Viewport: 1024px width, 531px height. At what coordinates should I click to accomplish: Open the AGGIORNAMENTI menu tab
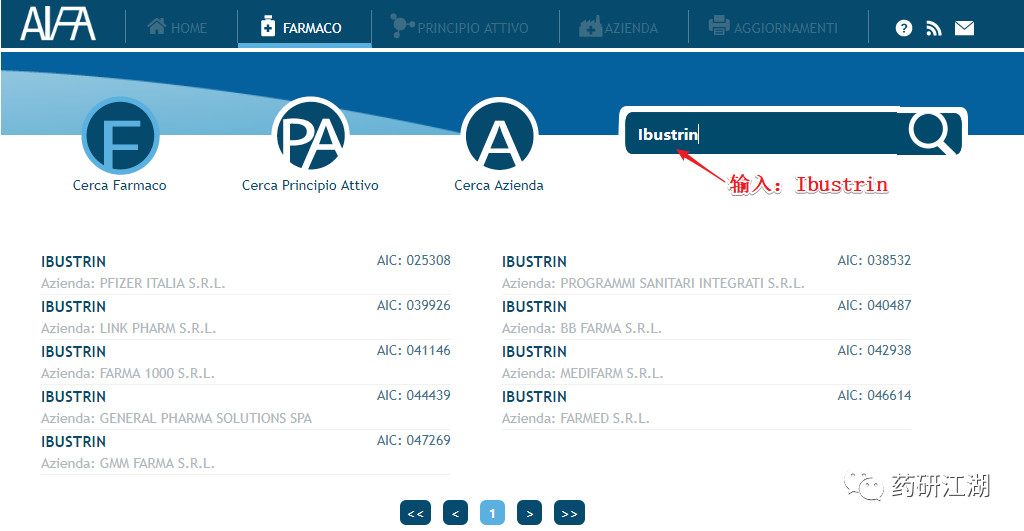point(773,27)
